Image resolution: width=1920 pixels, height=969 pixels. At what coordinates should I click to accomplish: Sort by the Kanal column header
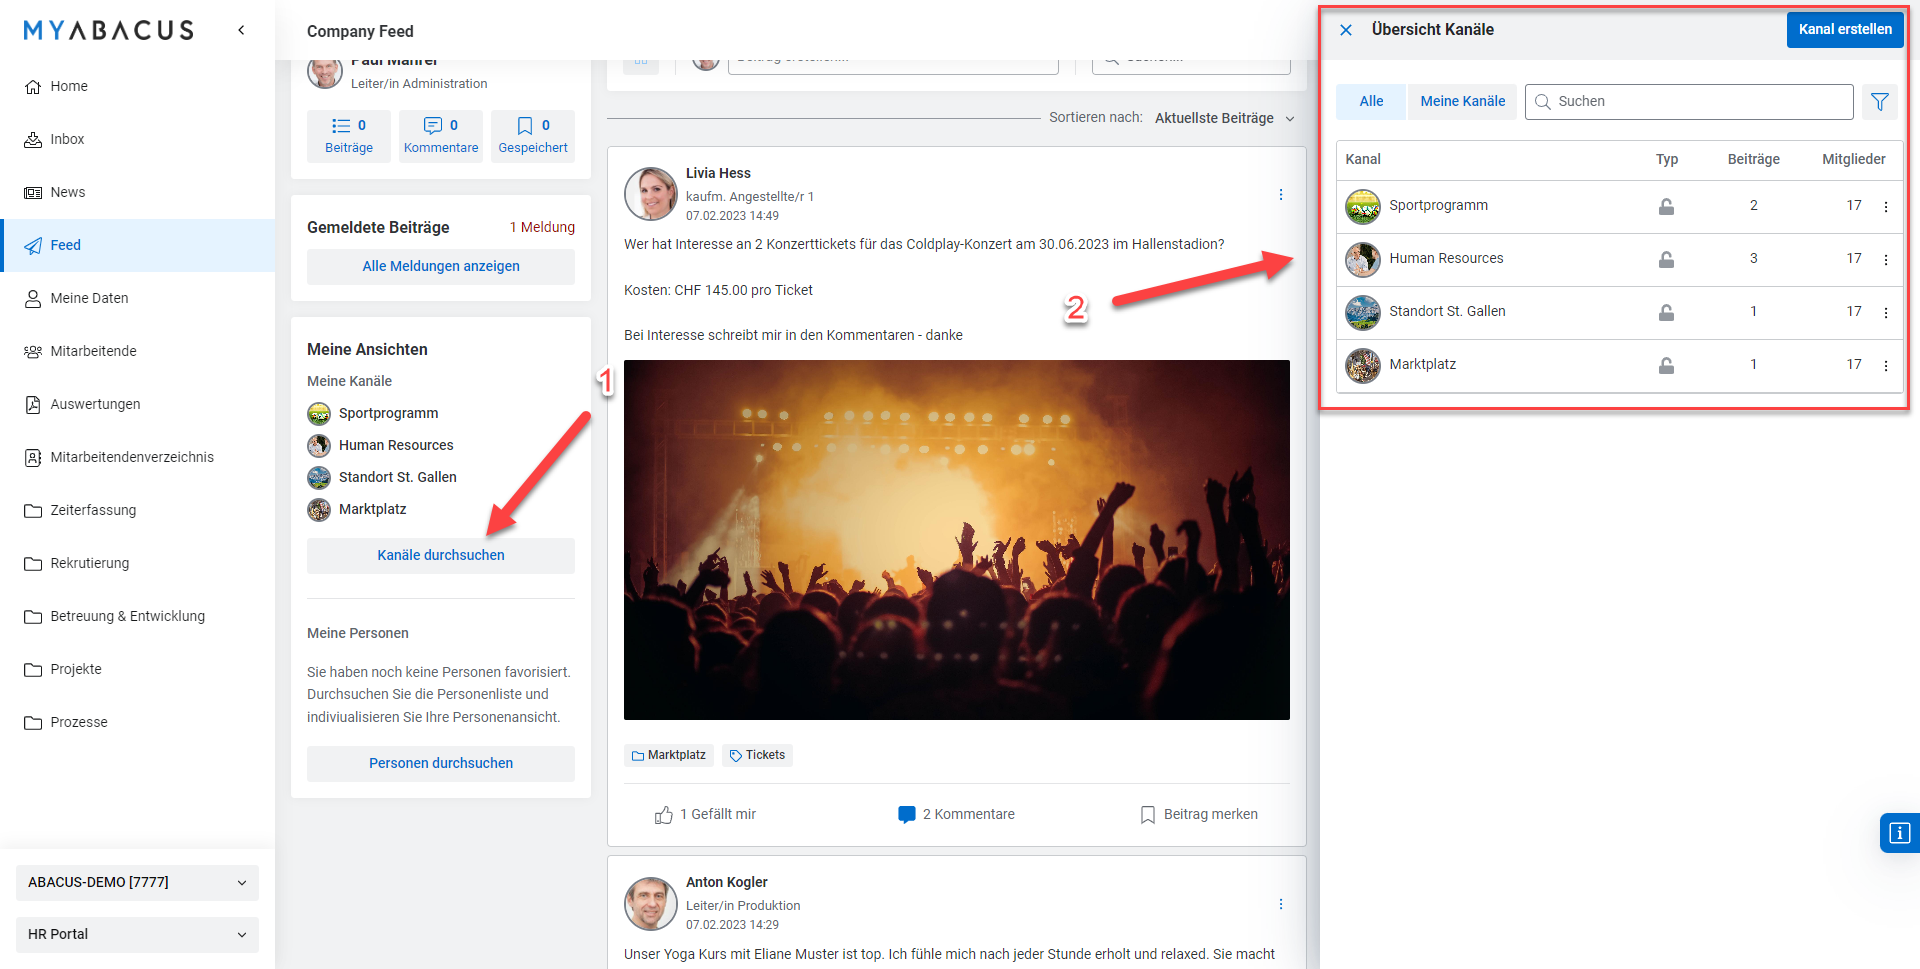pyautogui.click(x=1363, y=159)
